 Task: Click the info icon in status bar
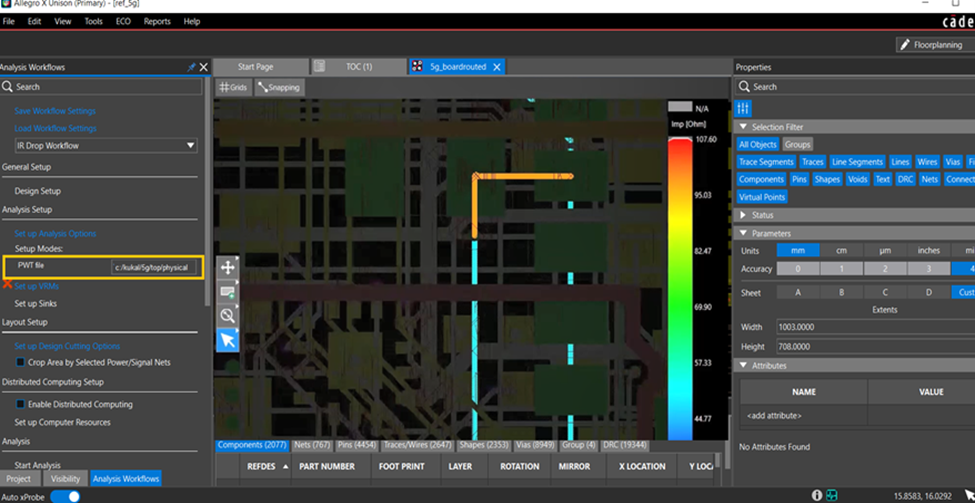[817, 496]
